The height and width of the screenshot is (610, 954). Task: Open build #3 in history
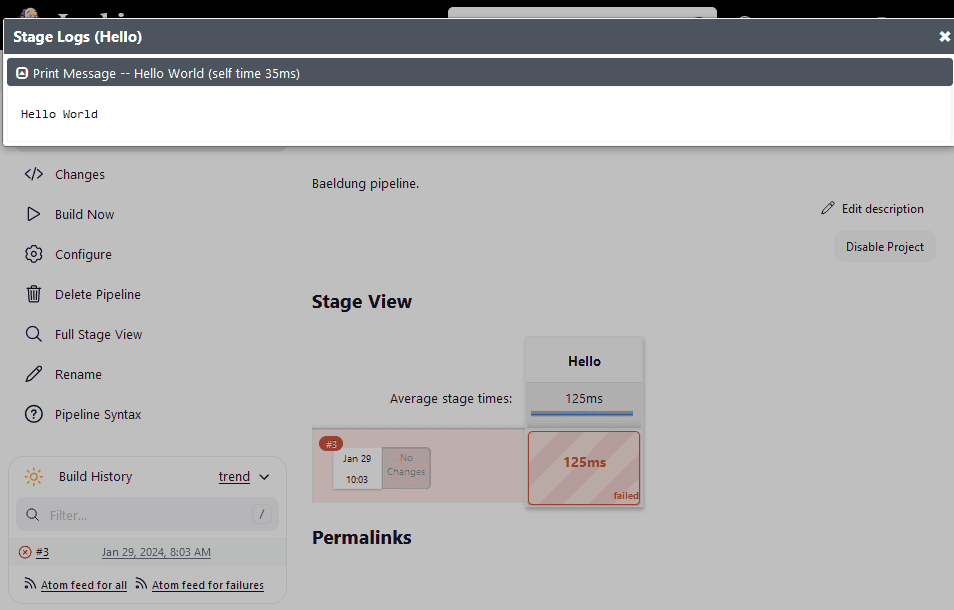coord(42,552)
